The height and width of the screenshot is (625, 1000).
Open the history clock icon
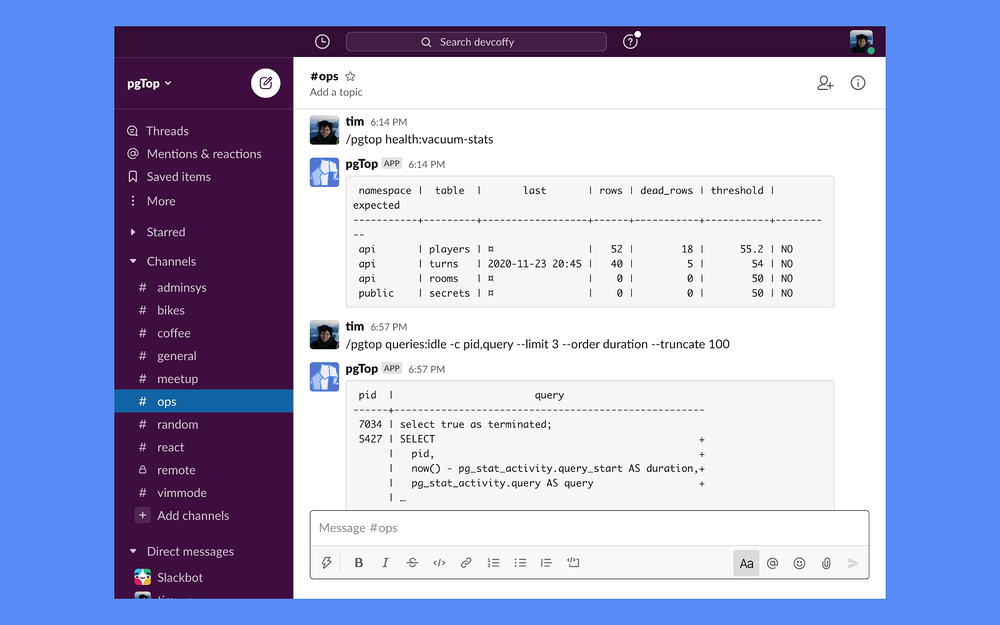tap(323, 42)
